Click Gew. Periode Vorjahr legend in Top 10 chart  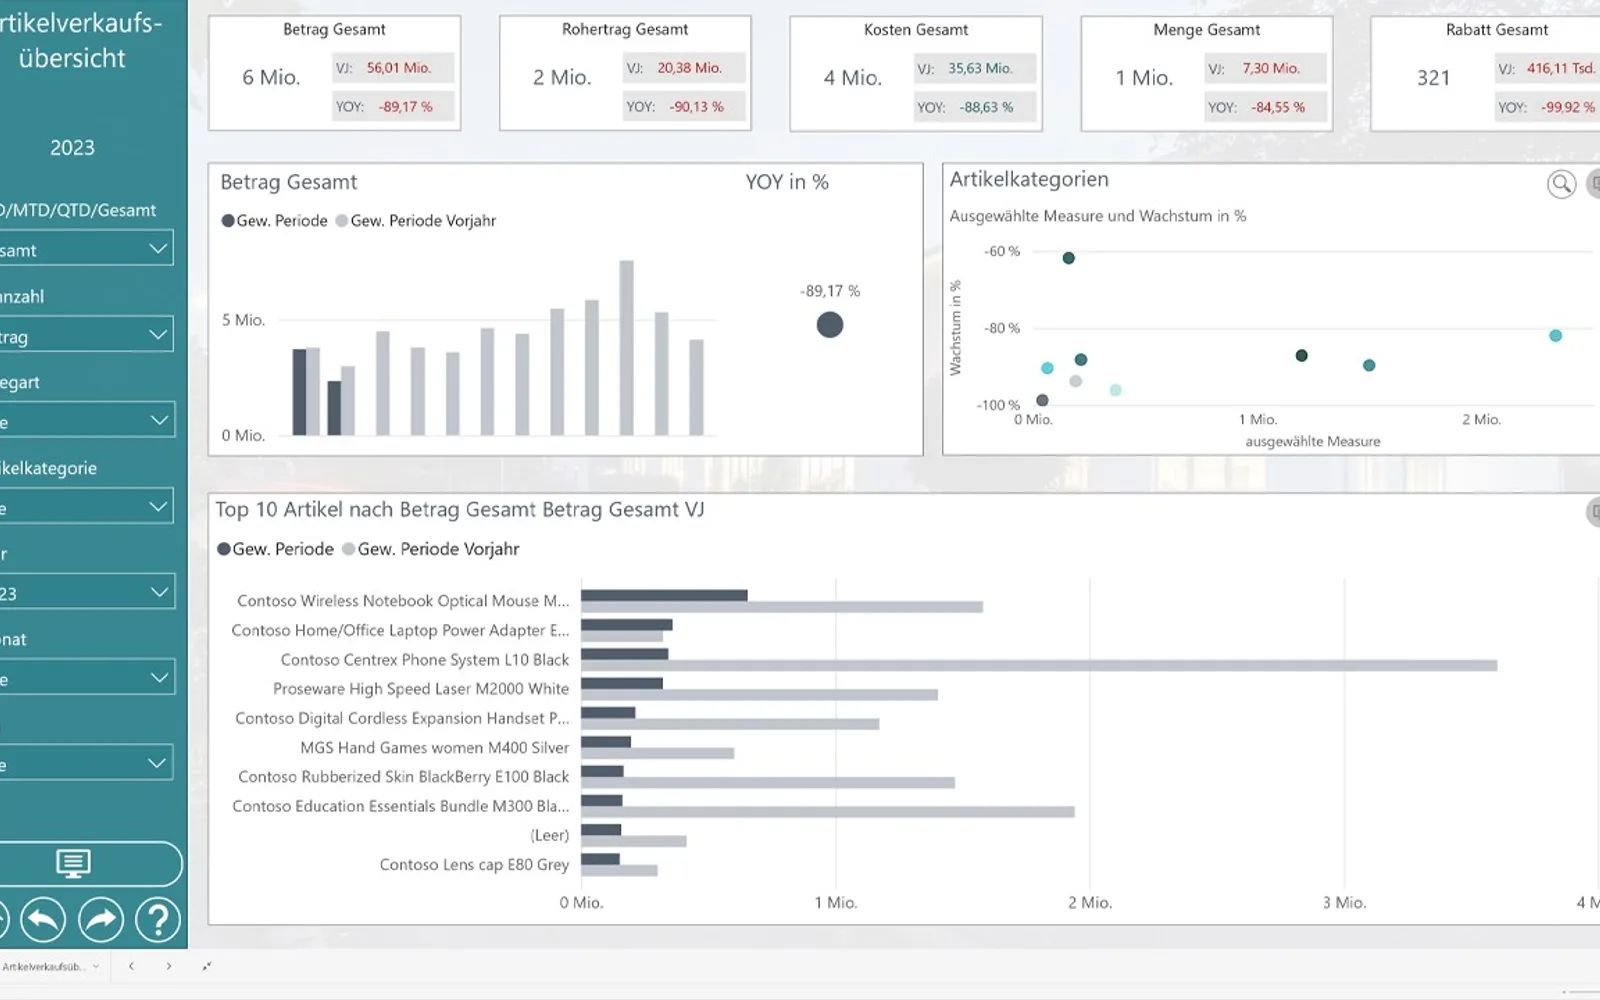(431, 549)
